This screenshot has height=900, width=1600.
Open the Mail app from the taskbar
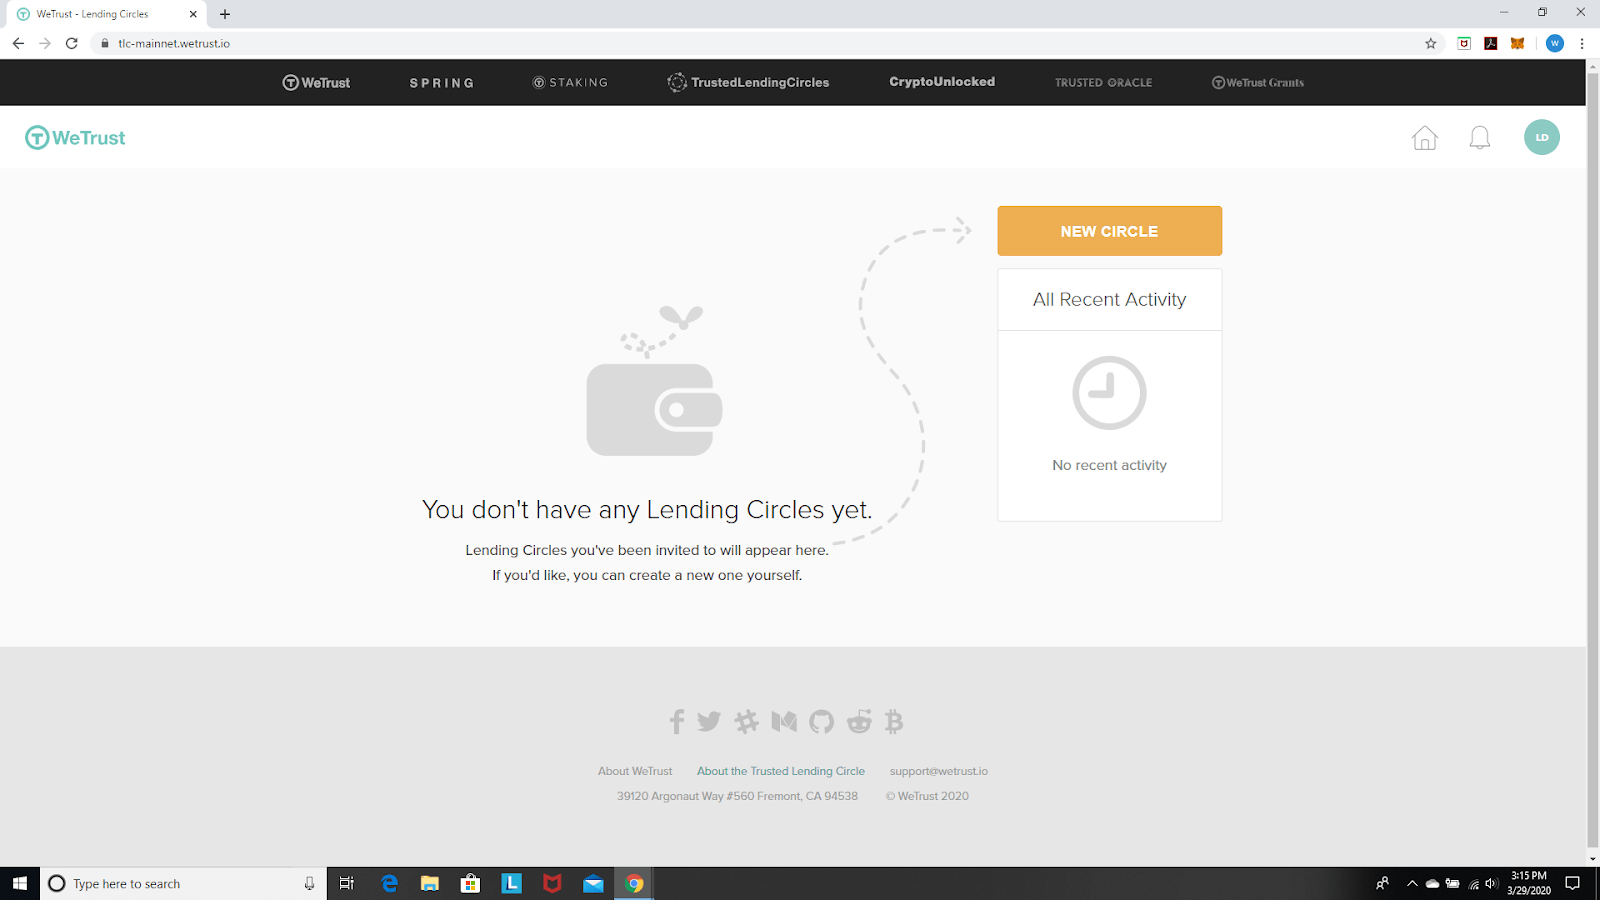593,883
